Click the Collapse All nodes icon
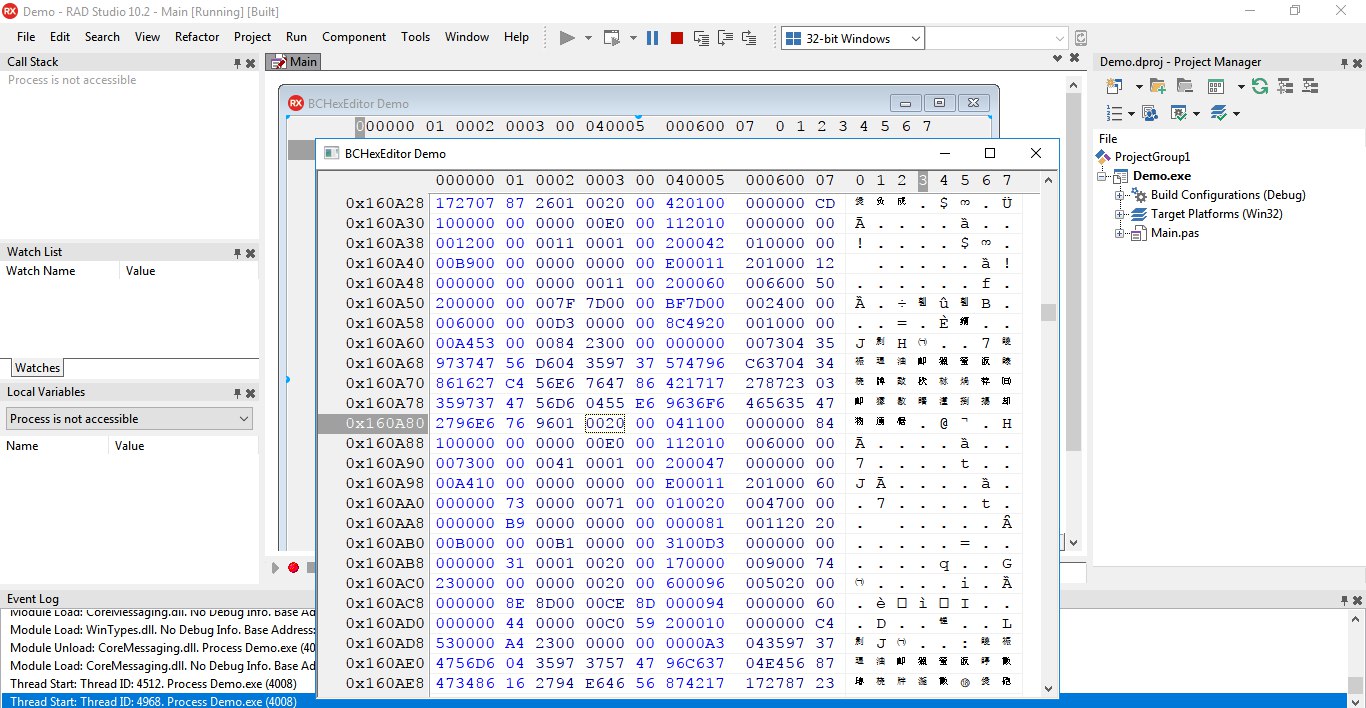This screenshot has height=708, width=1366. coord(1309,87)
